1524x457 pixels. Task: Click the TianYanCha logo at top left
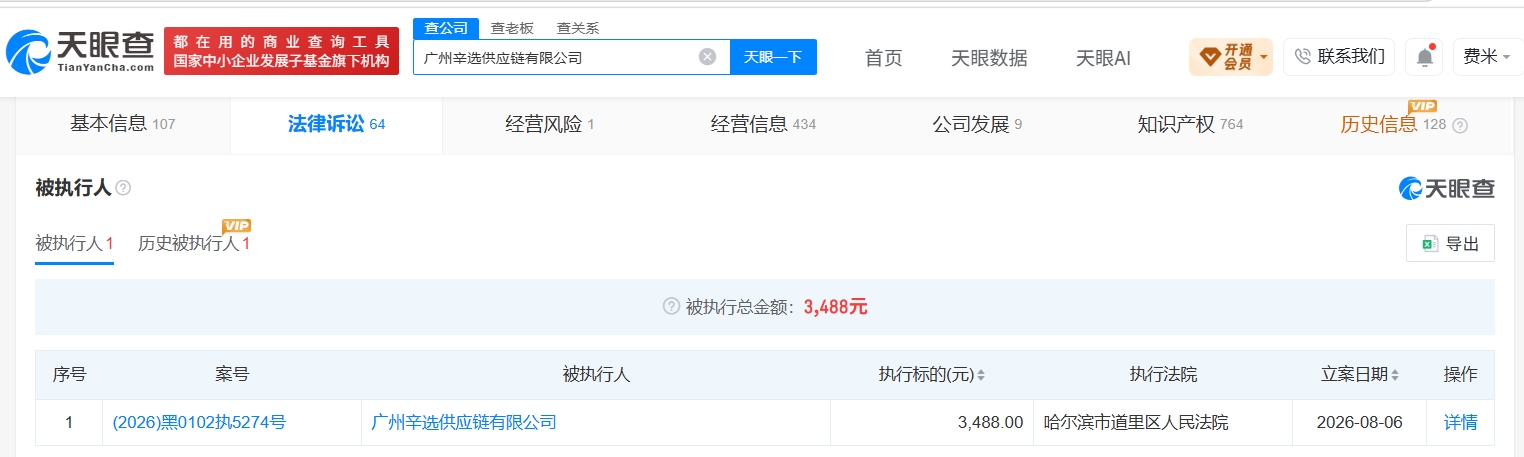click(x=80, y=51)
